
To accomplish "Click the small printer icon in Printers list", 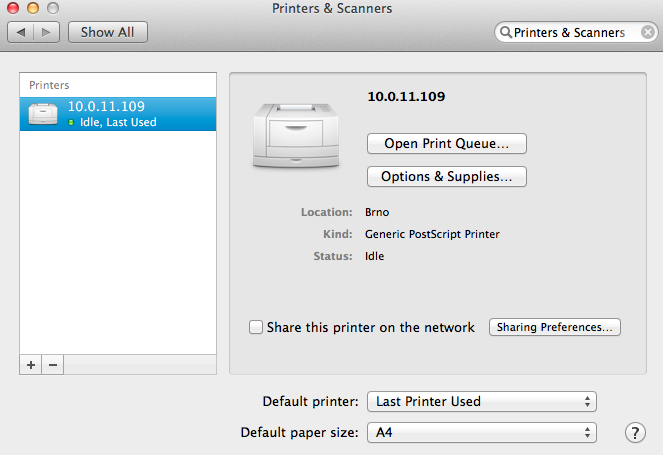I will tap(44, 114).
